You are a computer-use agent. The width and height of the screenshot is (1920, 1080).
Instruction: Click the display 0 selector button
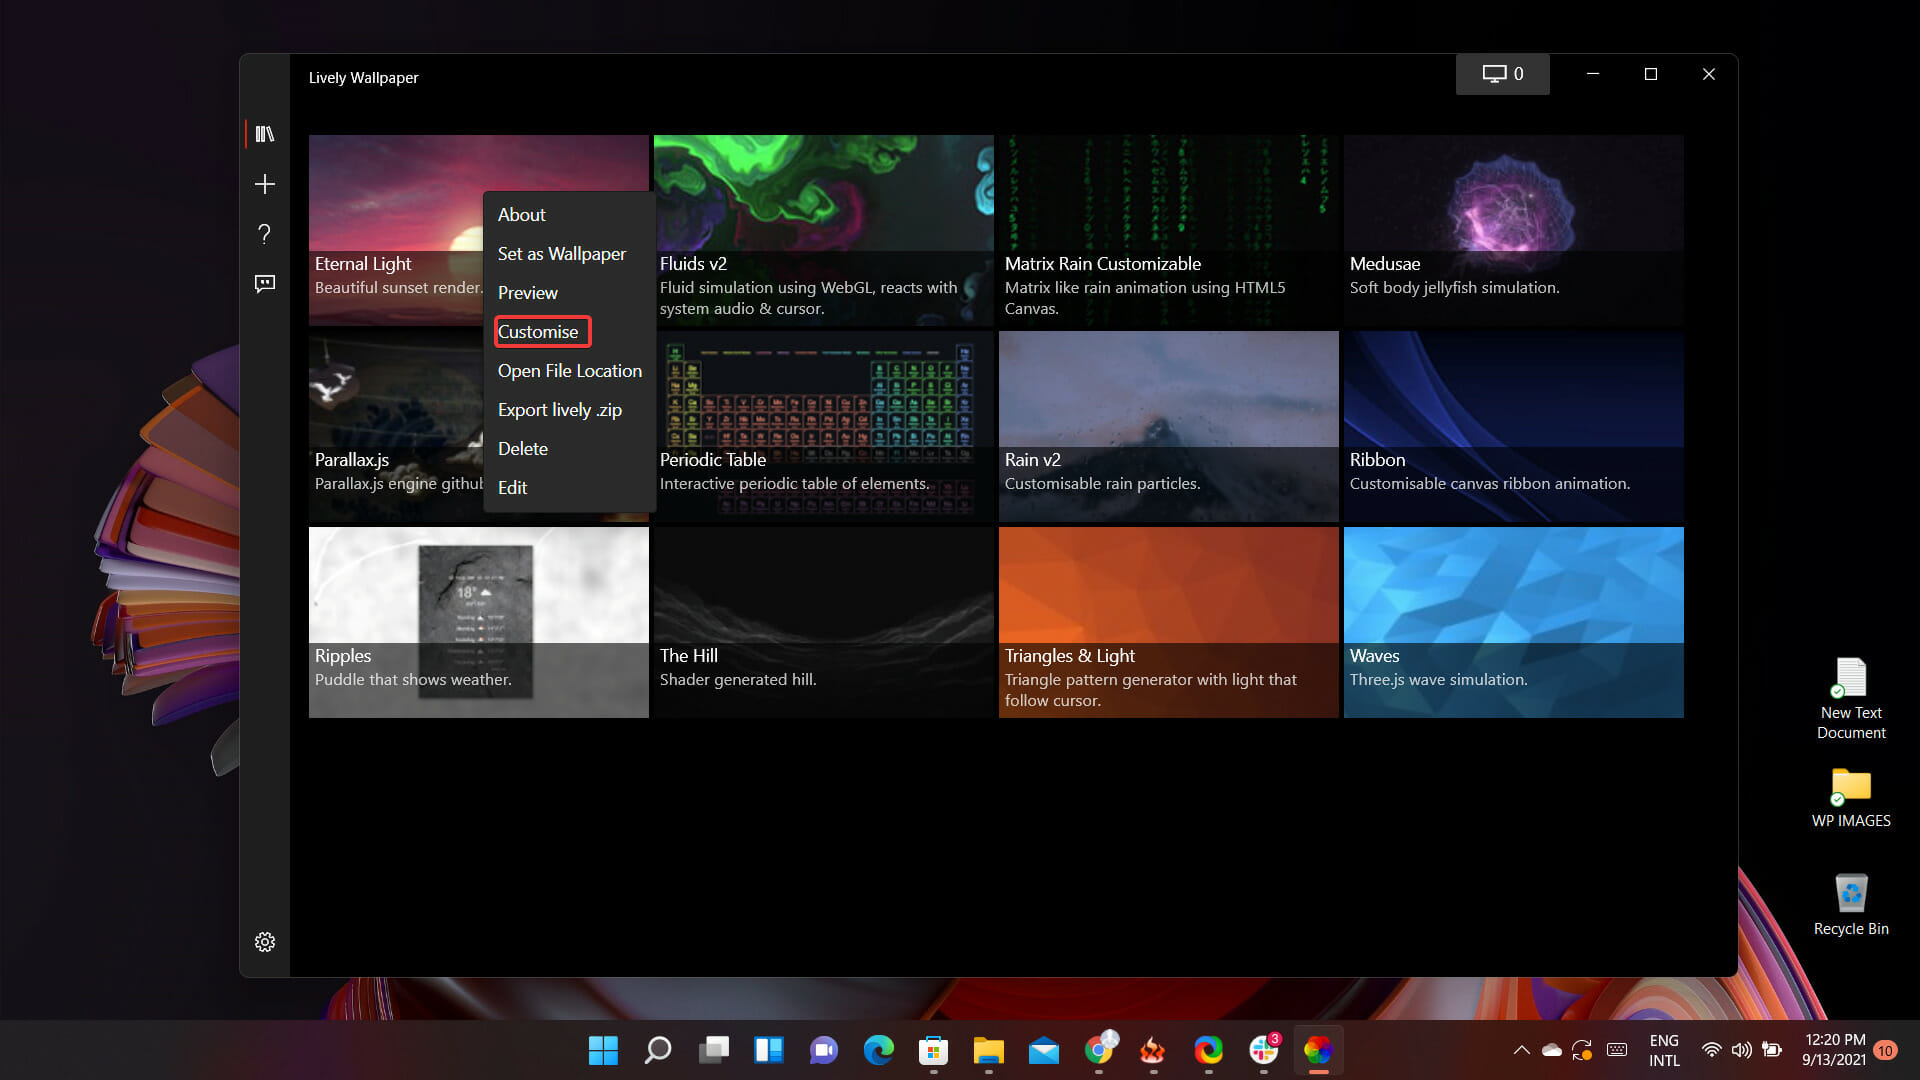pos(1502,74)
